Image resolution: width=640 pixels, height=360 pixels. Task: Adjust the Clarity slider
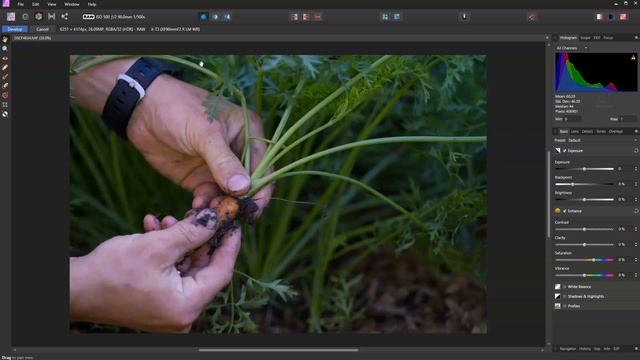click(584, 244)
